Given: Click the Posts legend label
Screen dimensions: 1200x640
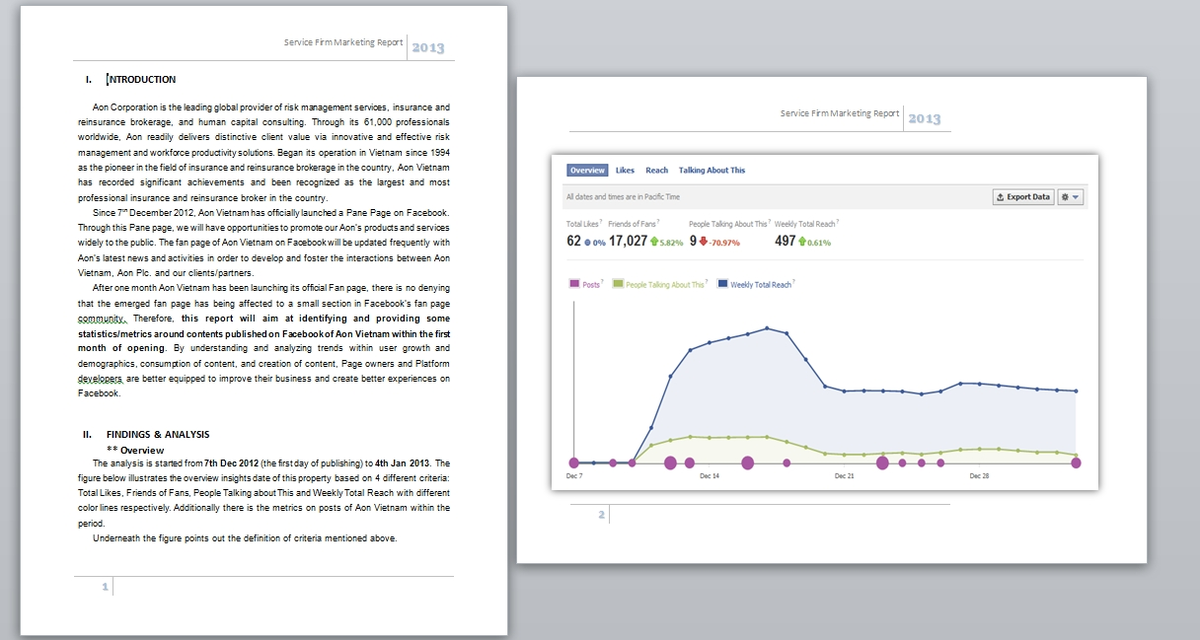Looking at the screenshot, I should 591,285.
